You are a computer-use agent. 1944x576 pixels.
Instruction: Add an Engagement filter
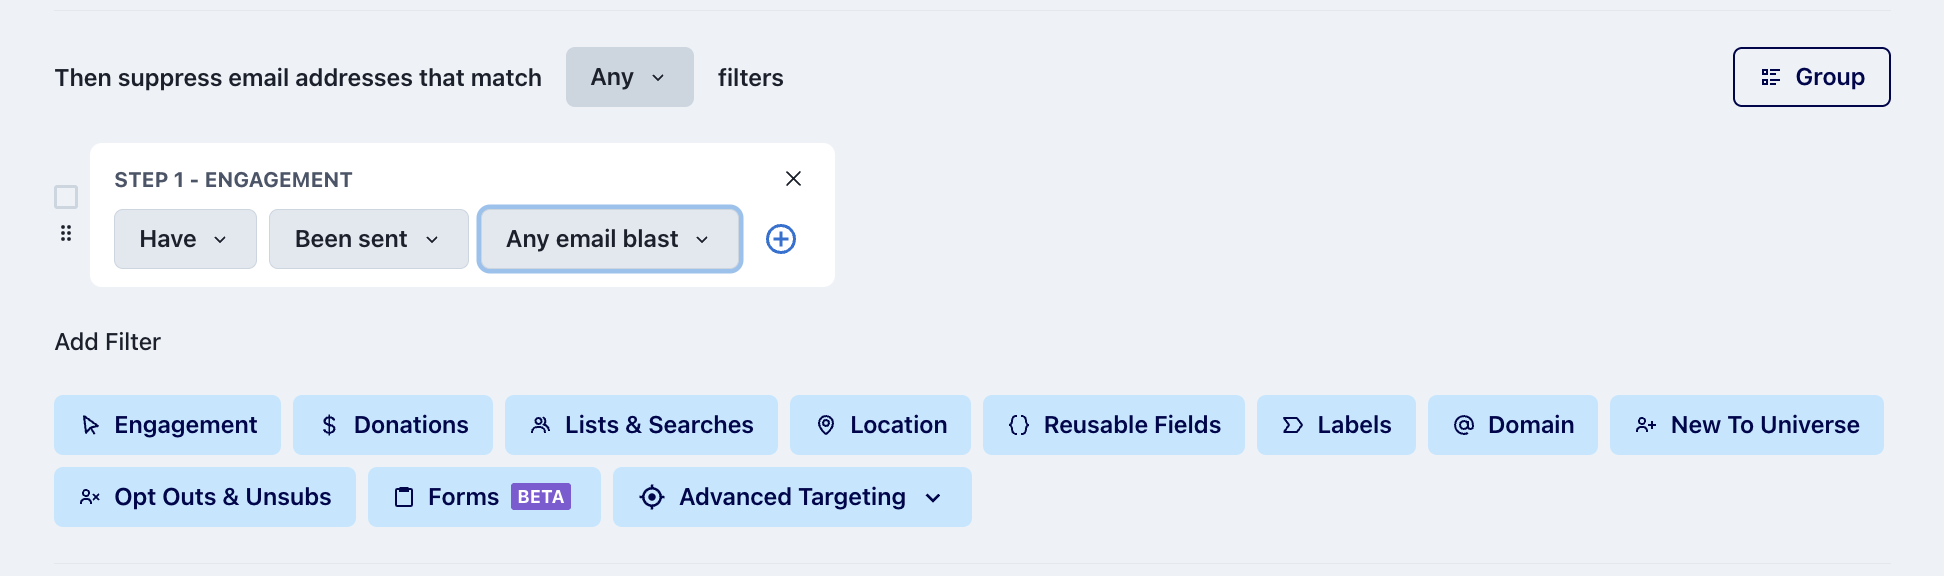[168, 425]
